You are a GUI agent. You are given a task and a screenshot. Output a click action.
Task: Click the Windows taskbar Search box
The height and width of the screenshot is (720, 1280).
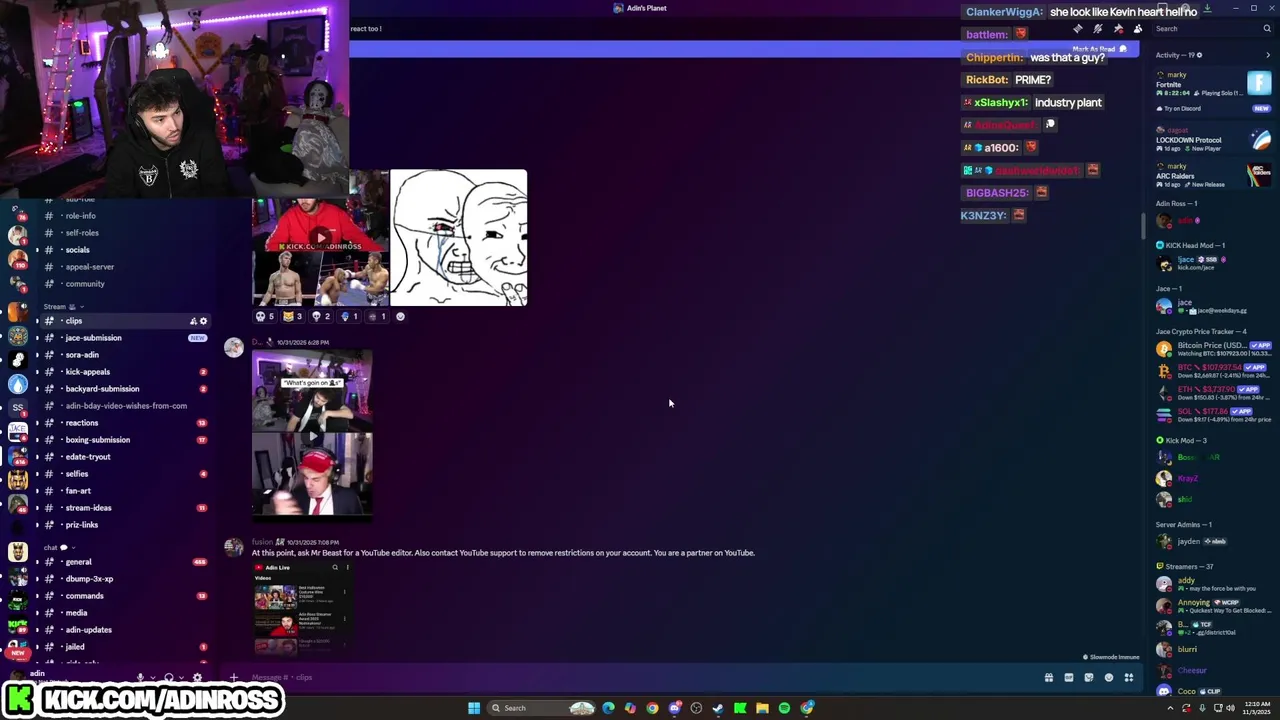point(542,708)
